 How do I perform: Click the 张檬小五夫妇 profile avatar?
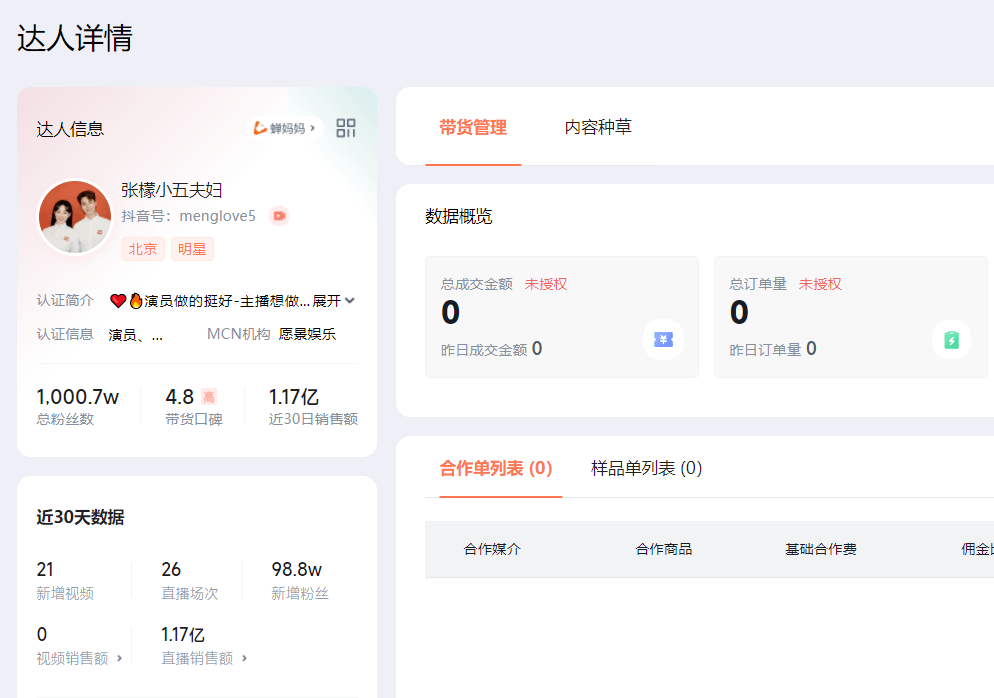(74, 216)
